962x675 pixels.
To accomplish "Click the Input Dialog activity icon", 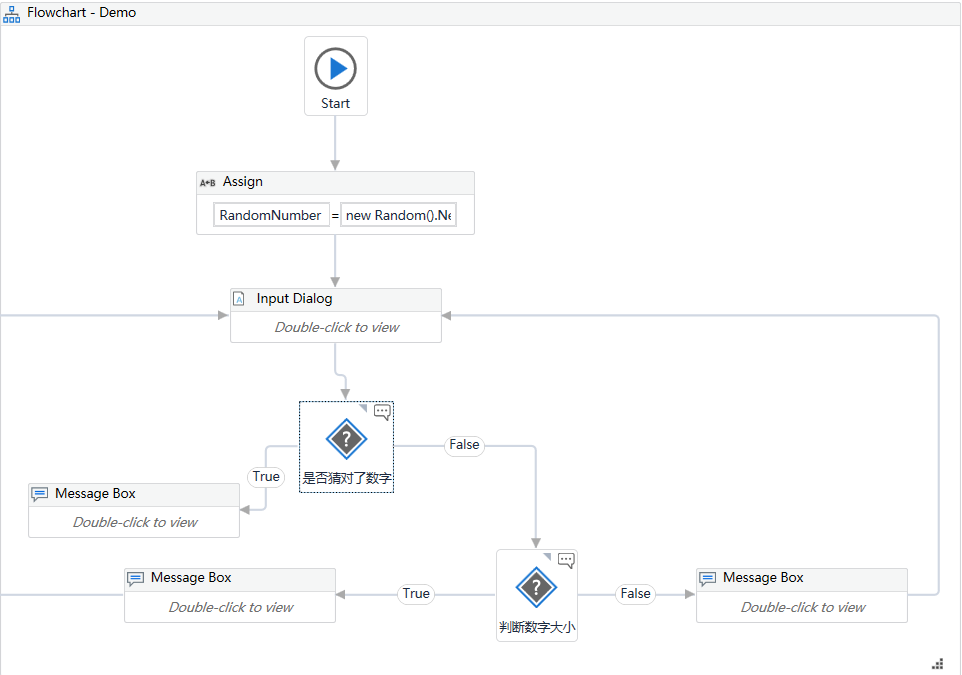I will point(239,299).
